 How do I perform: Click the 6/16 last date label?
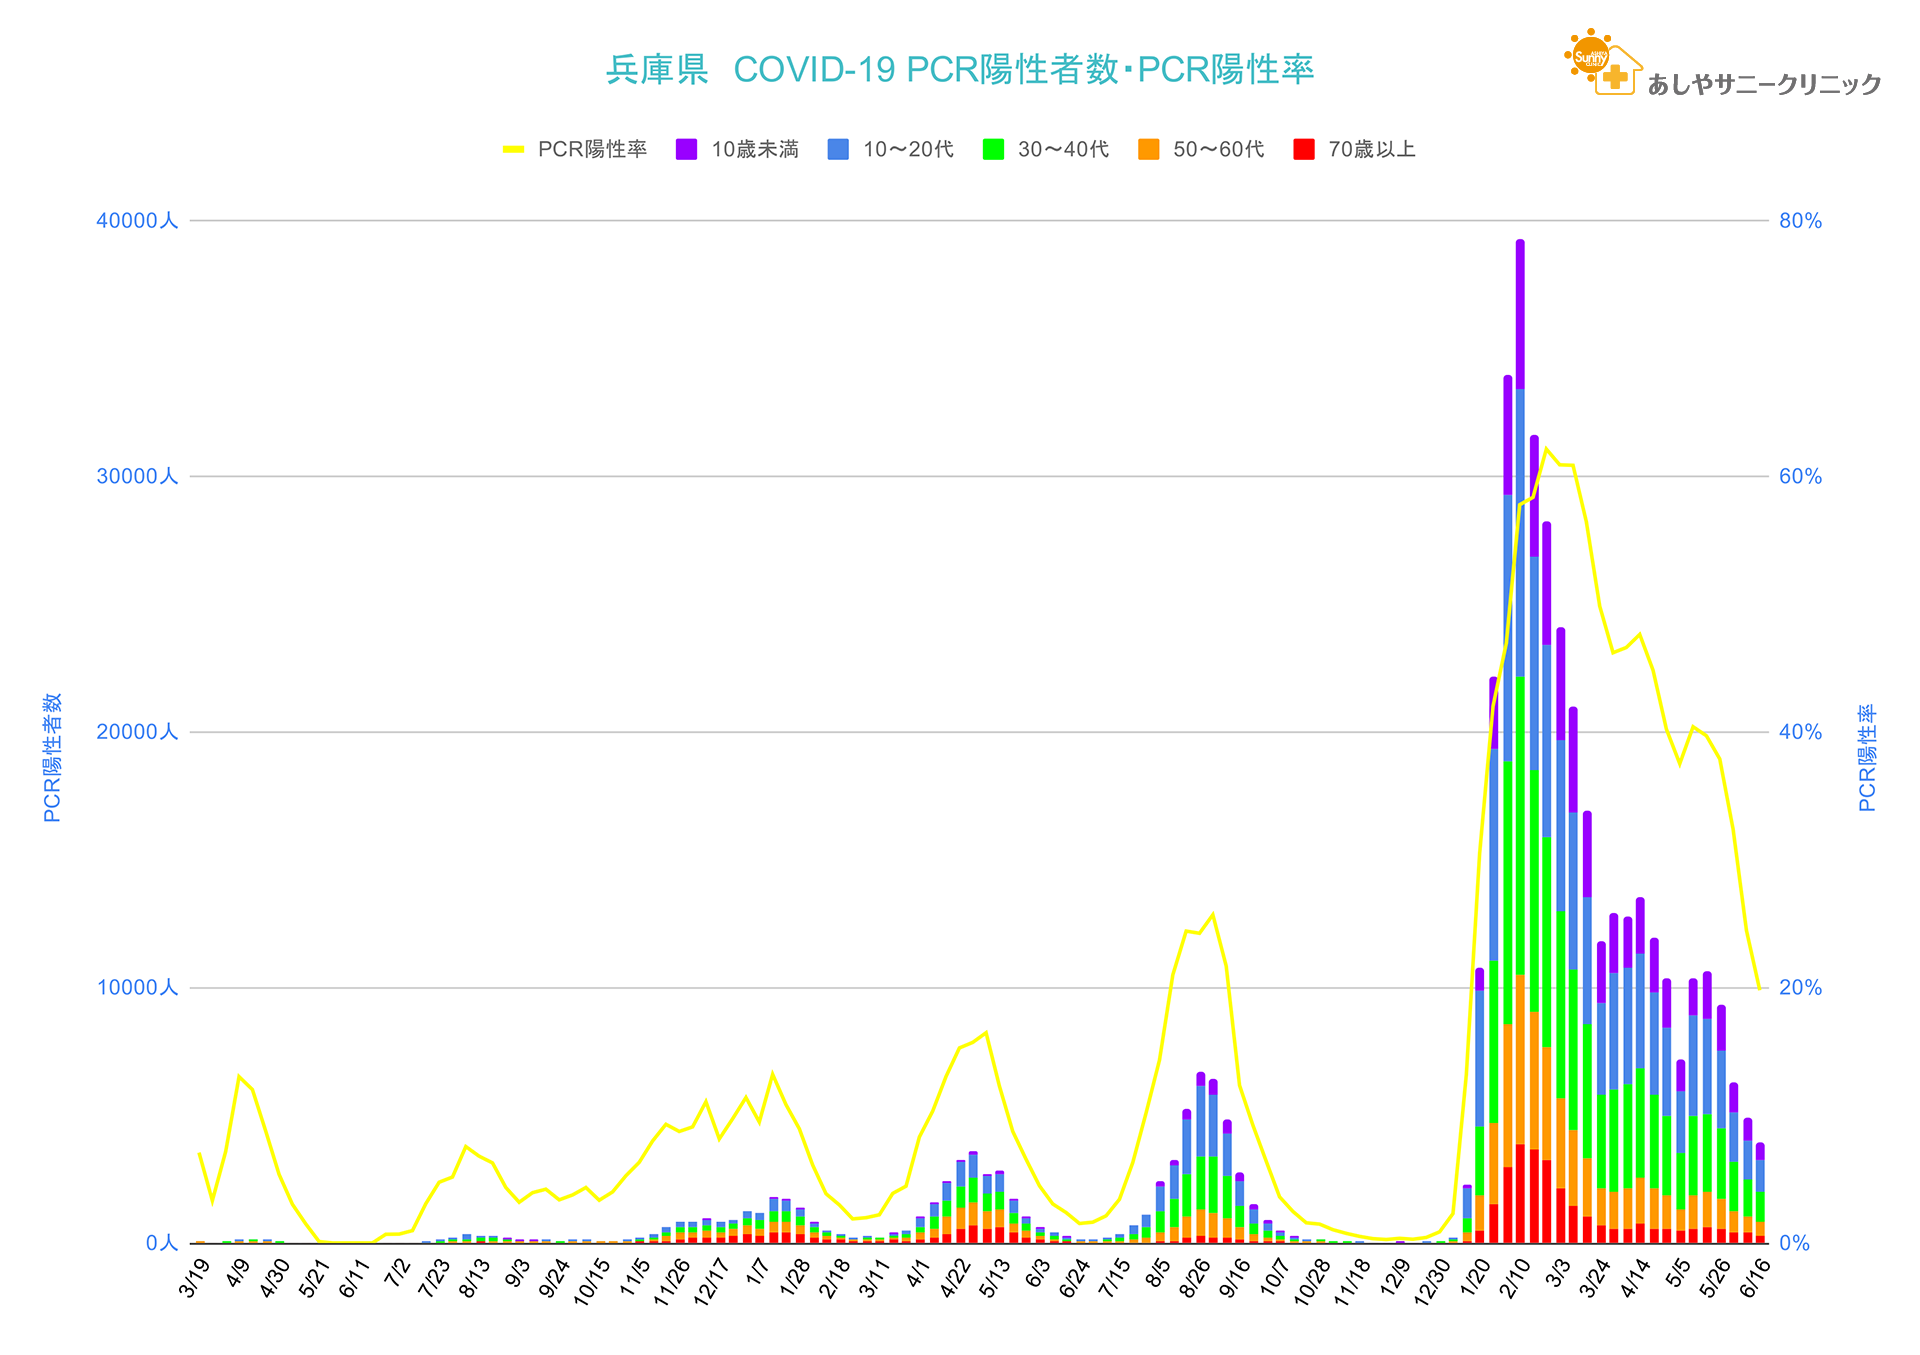(1755, 1278)
